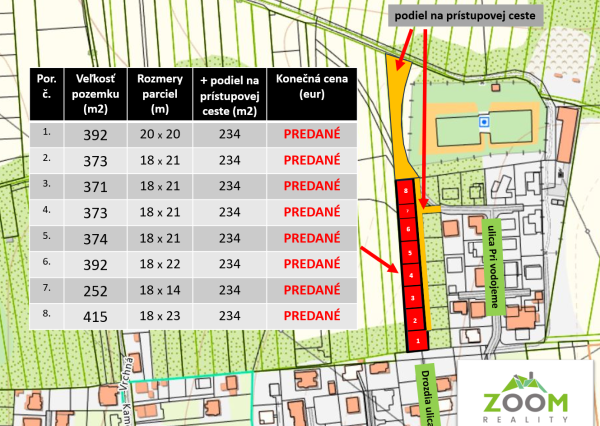600x426 pixels.
Task: Select red parcel number 2 on the map
Action: 413,320
